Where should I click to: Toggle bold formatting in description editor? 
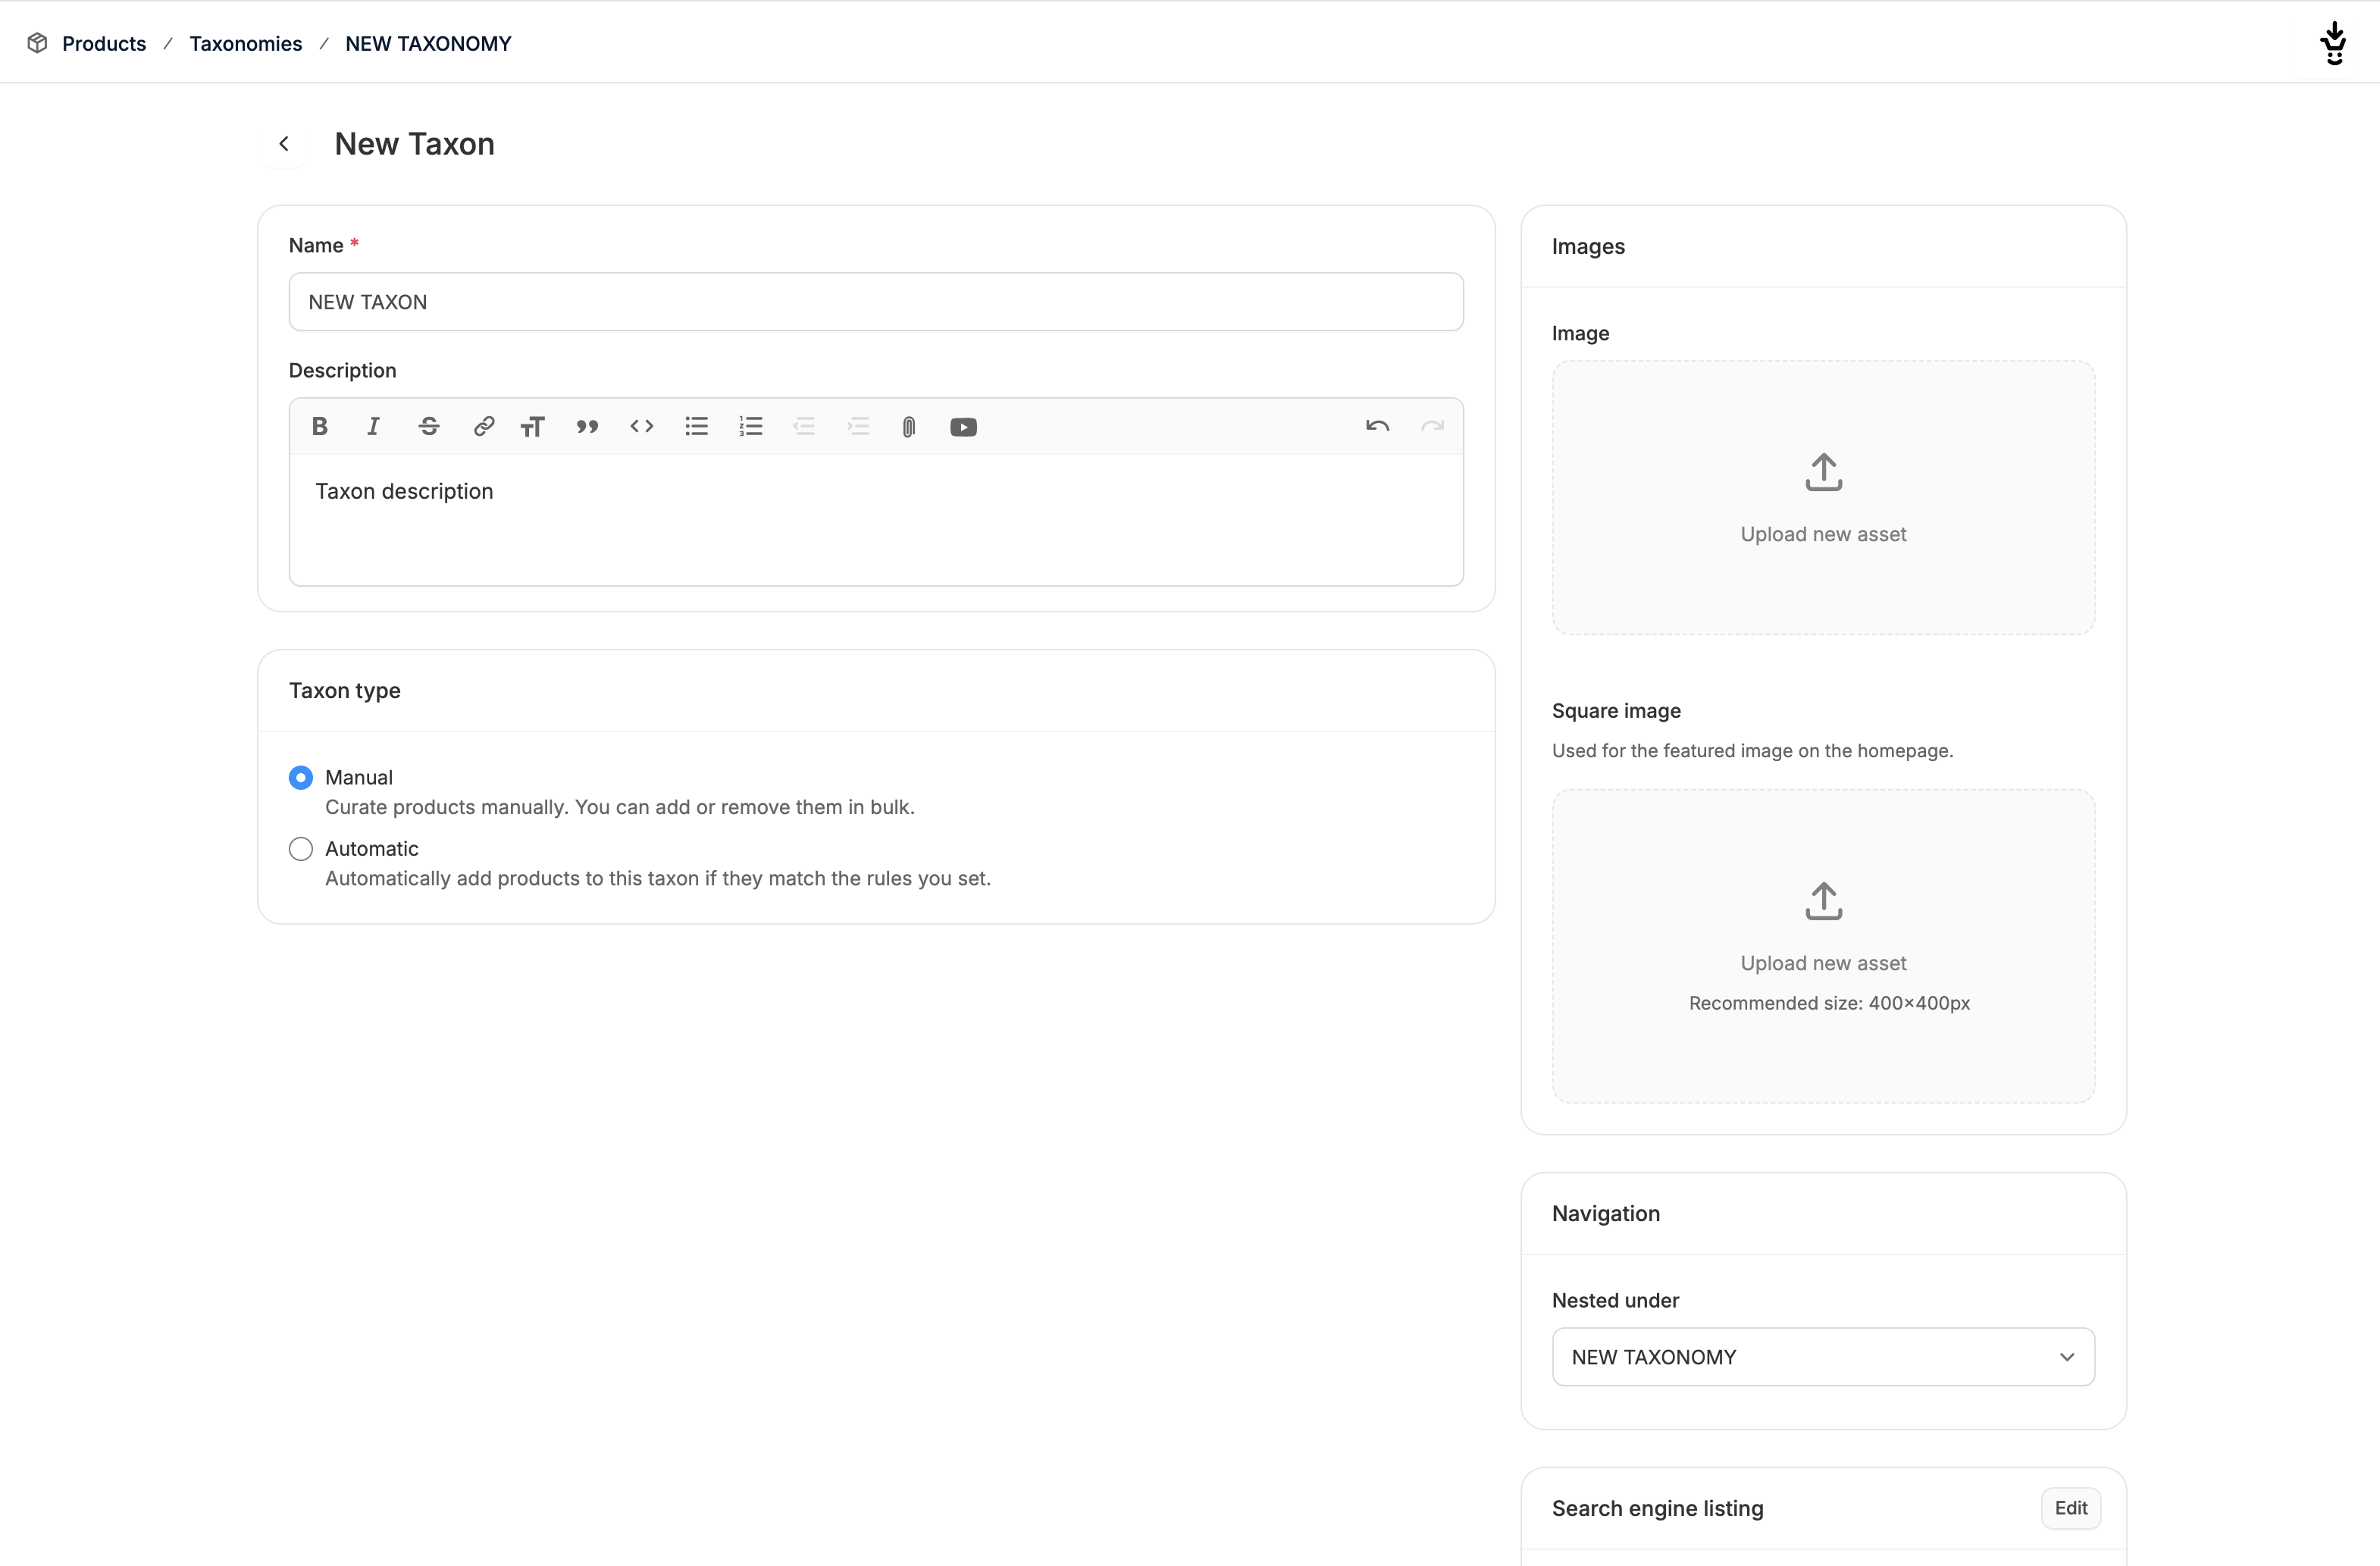coord(320,427)
